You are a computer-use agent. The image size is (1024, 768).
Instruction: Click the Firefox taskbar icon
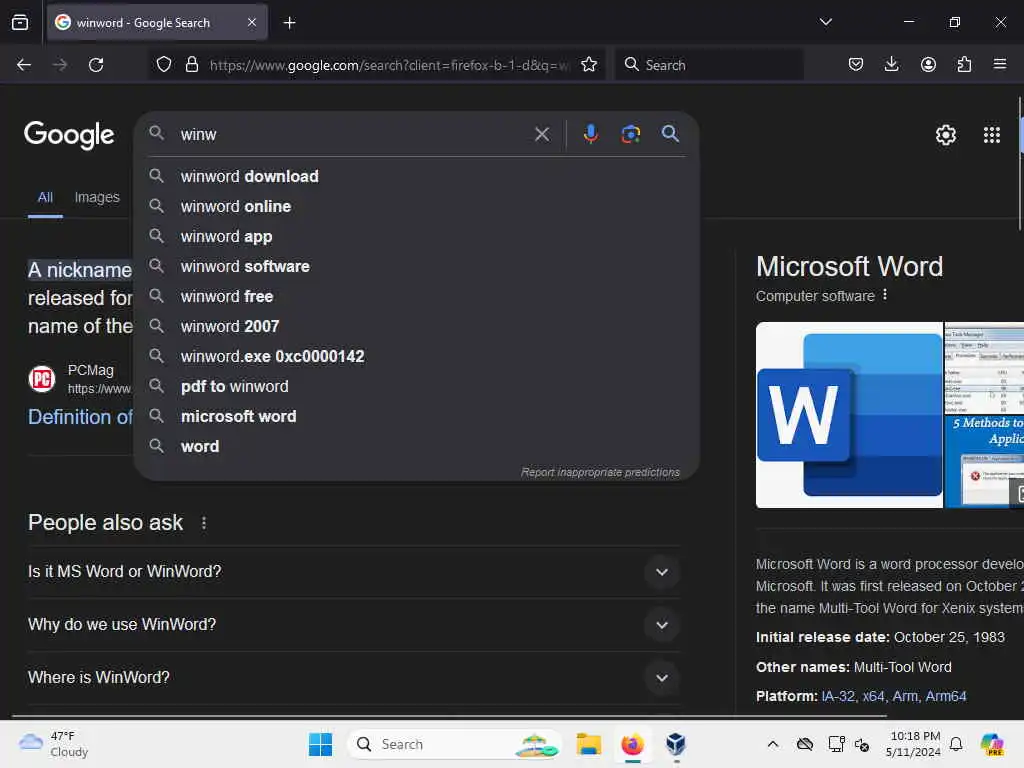click(632, 744)
